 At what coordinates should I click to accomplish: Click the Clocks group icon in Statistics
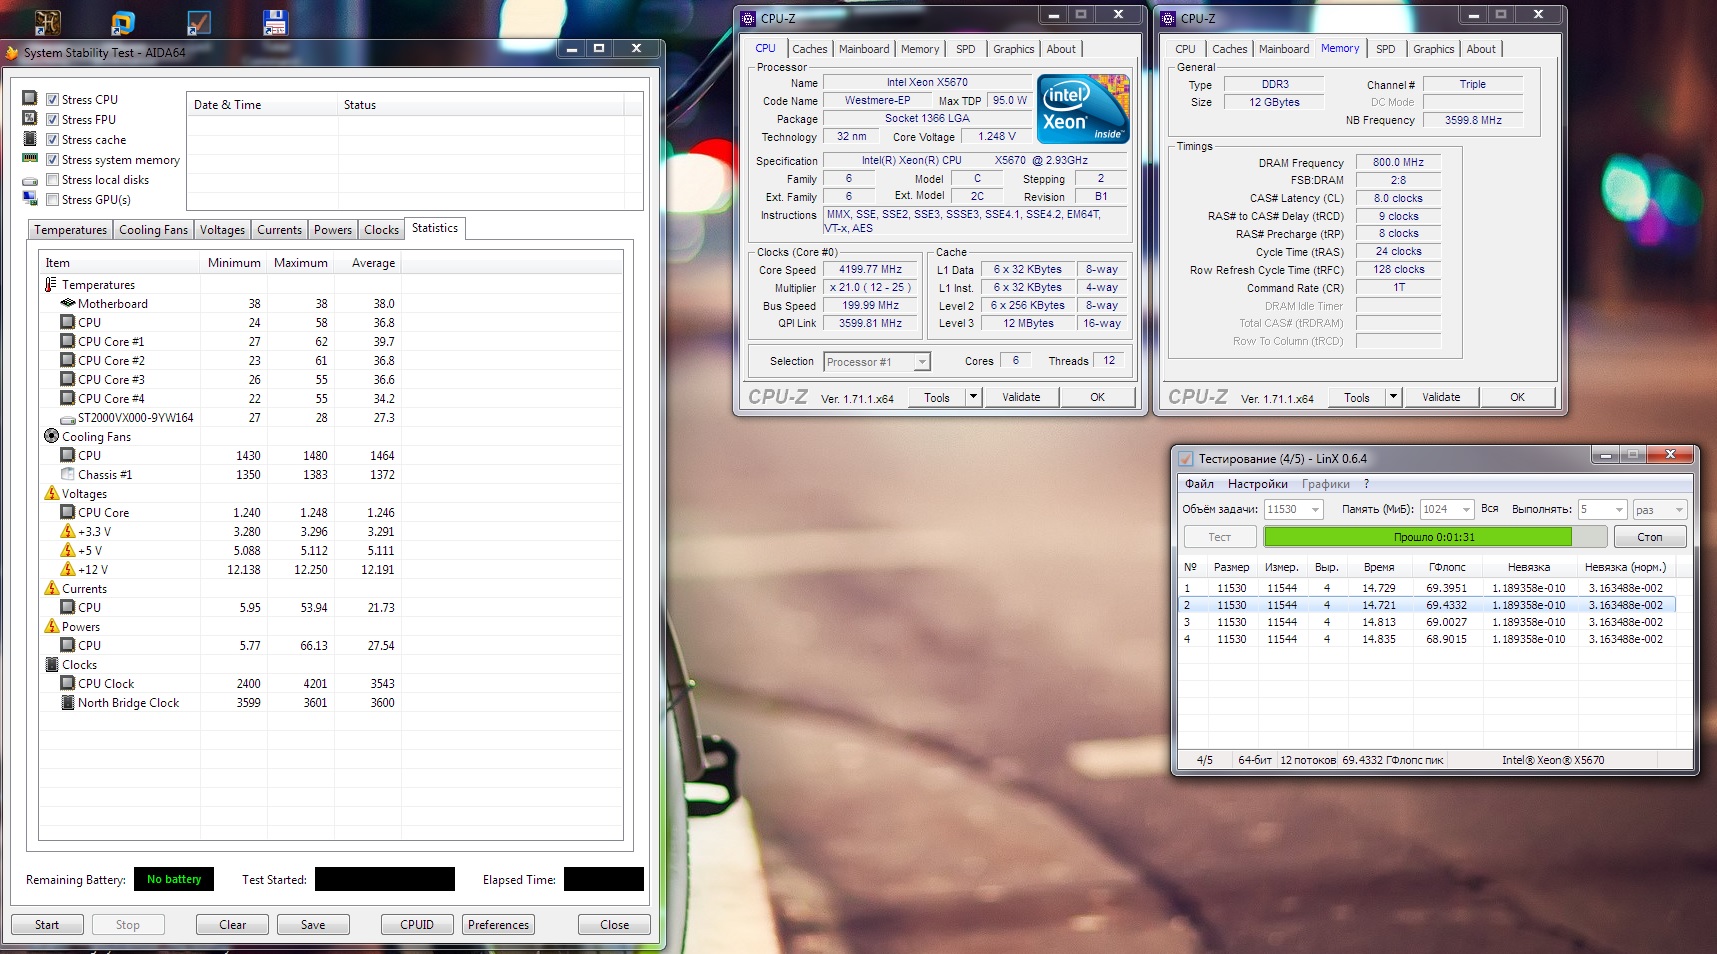pyautogui.click(x=52, y=664)
